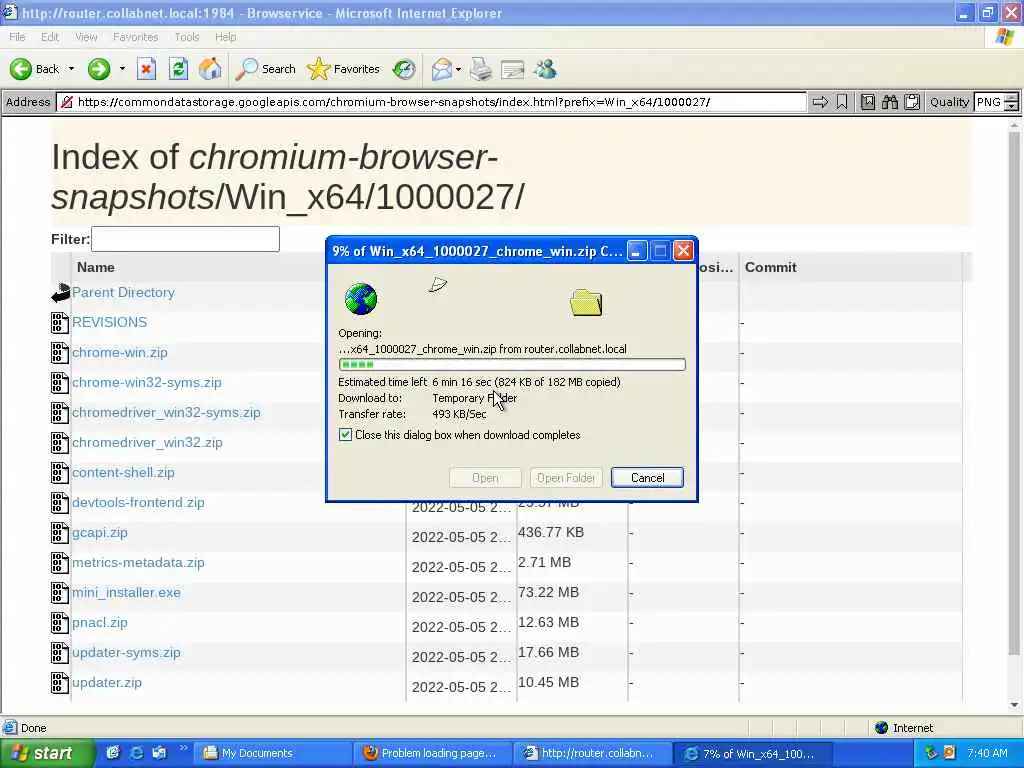Open the File menu
This screenshot has height=768, width=1024.
point(17,37)
